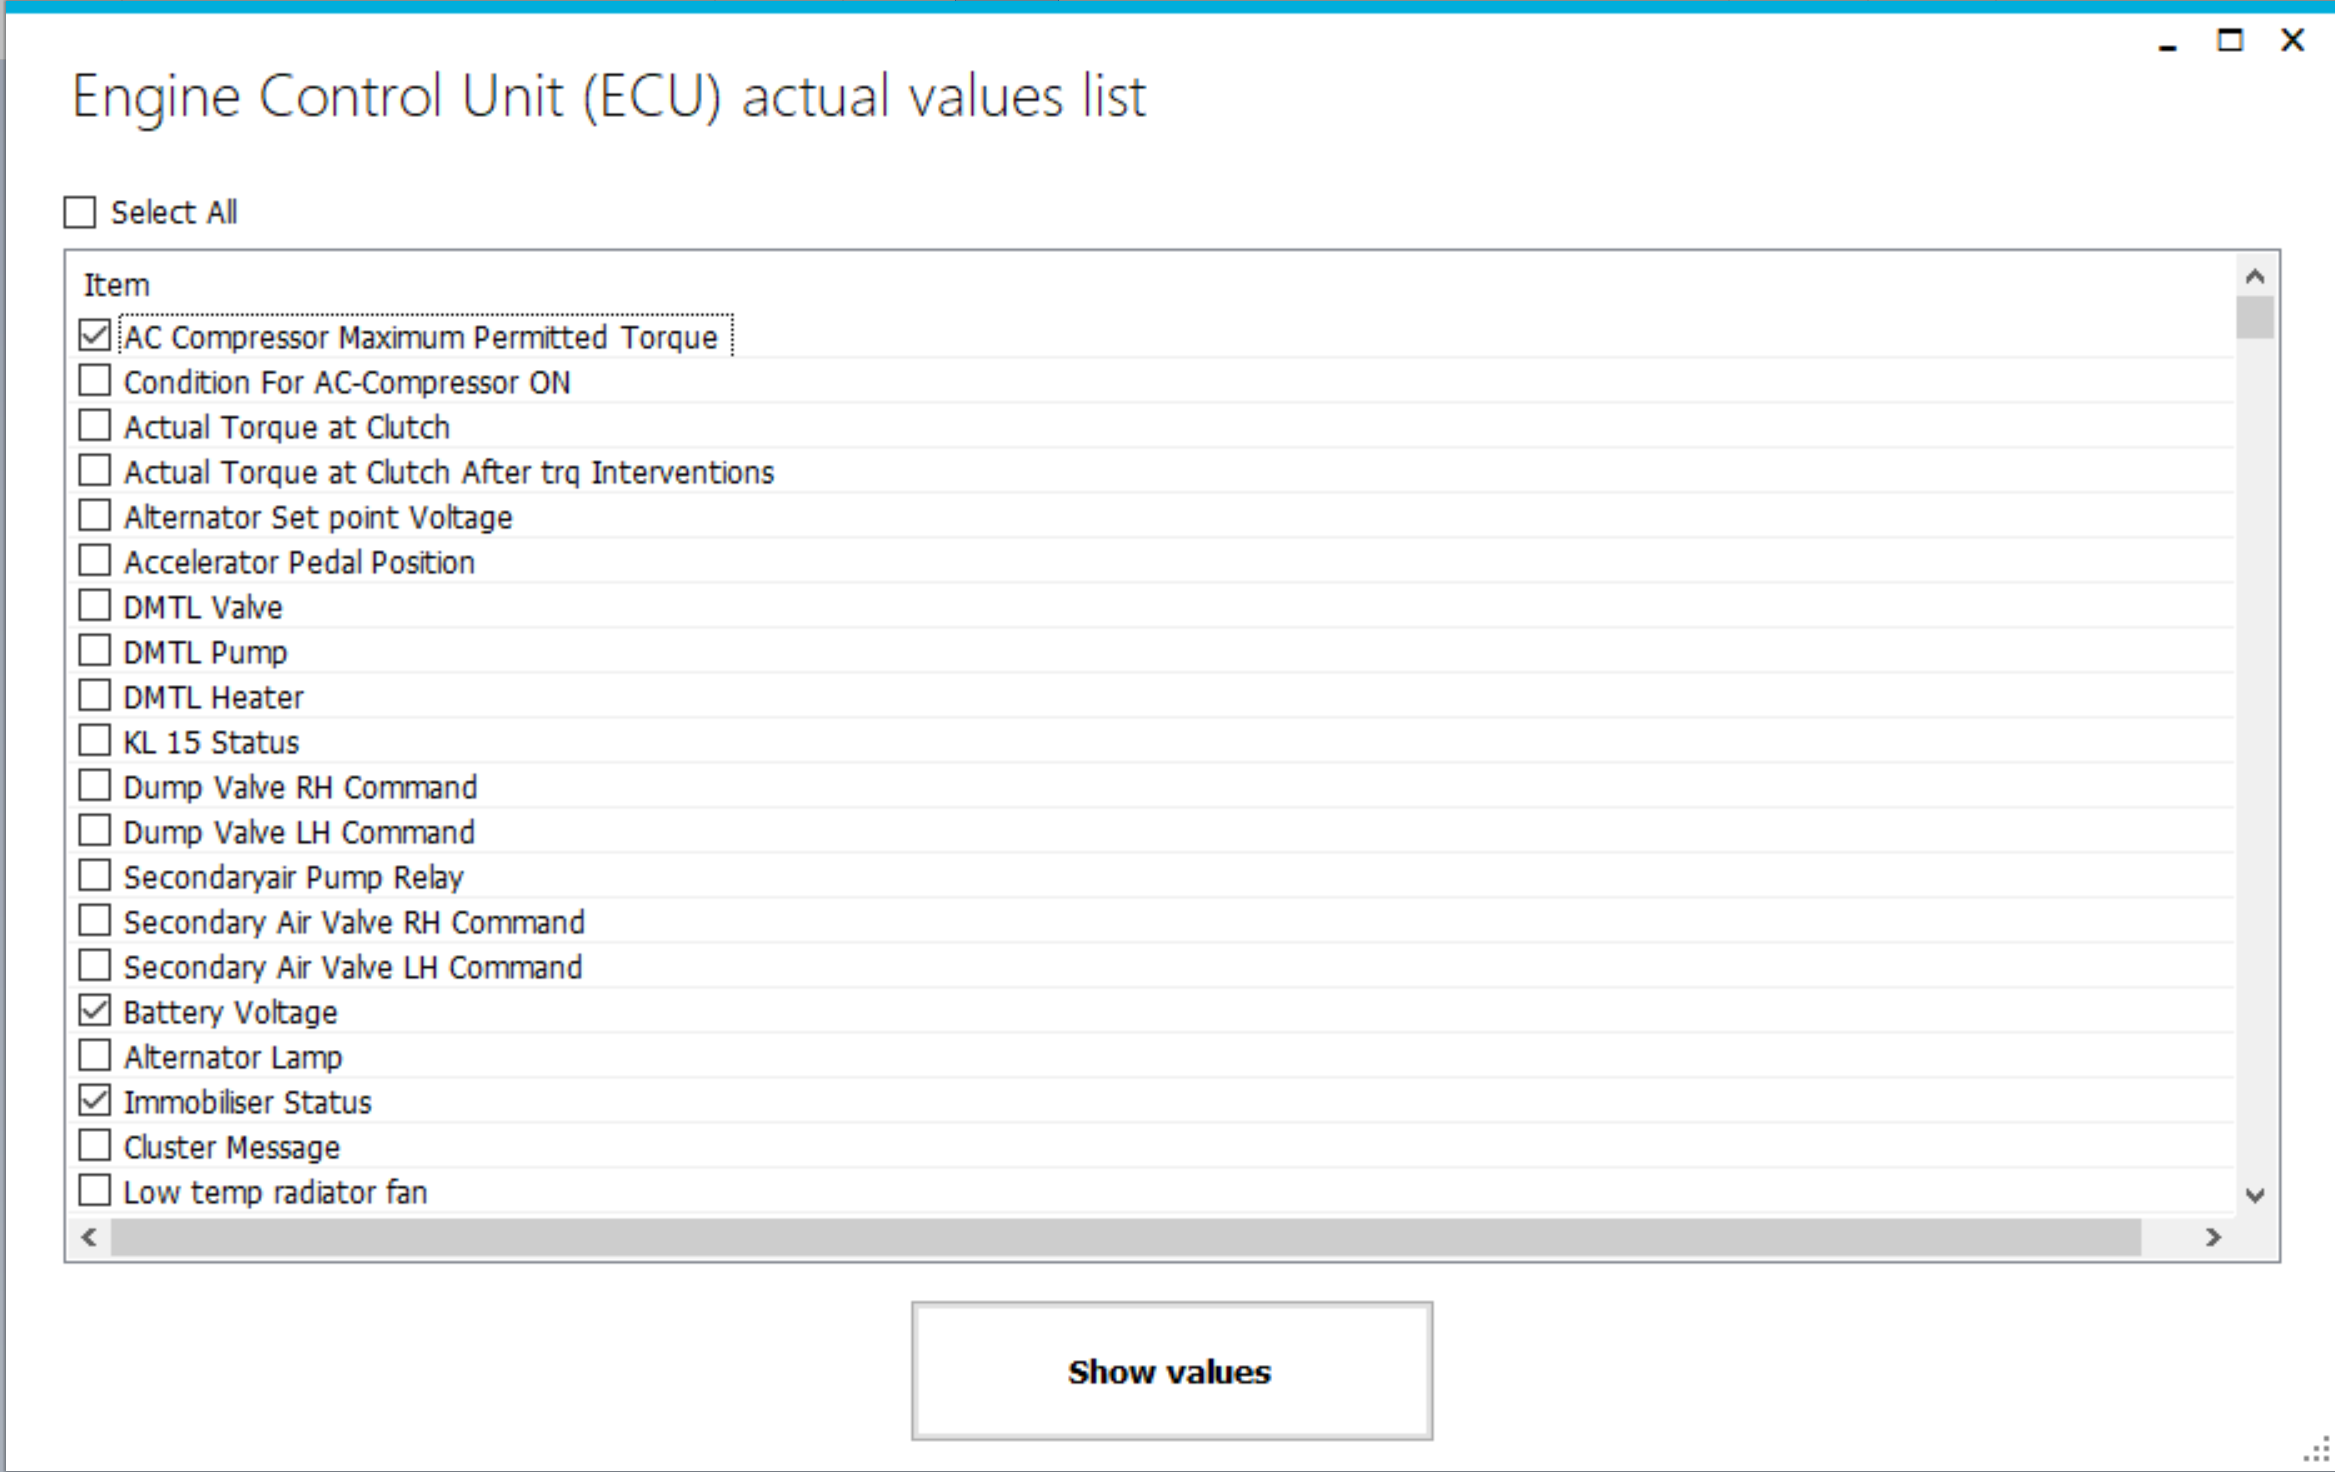Select the Low temp radiator fan checkbox
Image resolution: width=2335 pixels, height=1472 pixels.
click(95, 1191)
